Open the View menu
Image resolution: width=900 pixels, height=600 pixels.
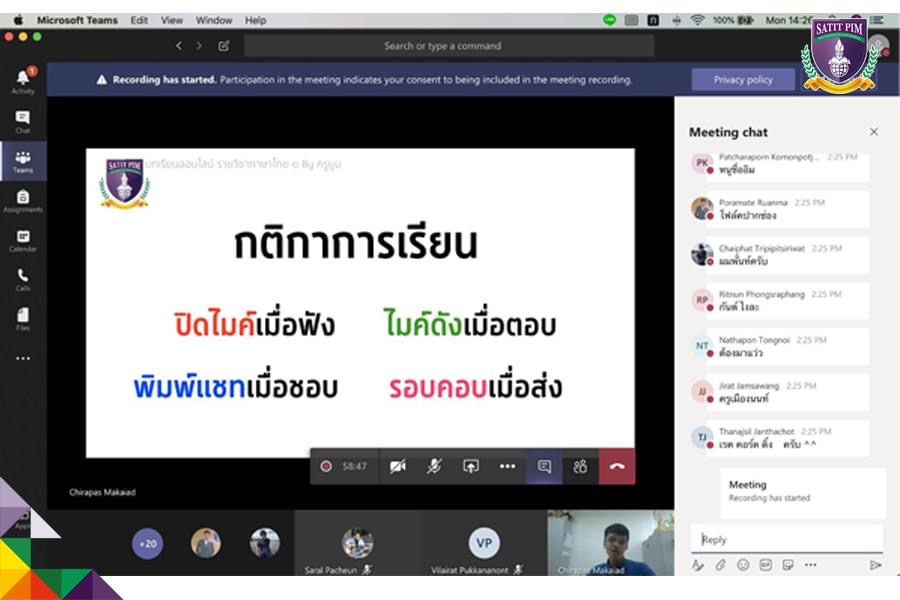(172, 20)
